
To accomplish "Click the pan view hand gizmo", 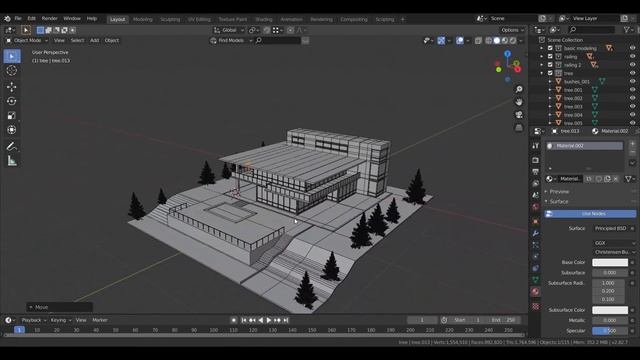I will point(519,102).
